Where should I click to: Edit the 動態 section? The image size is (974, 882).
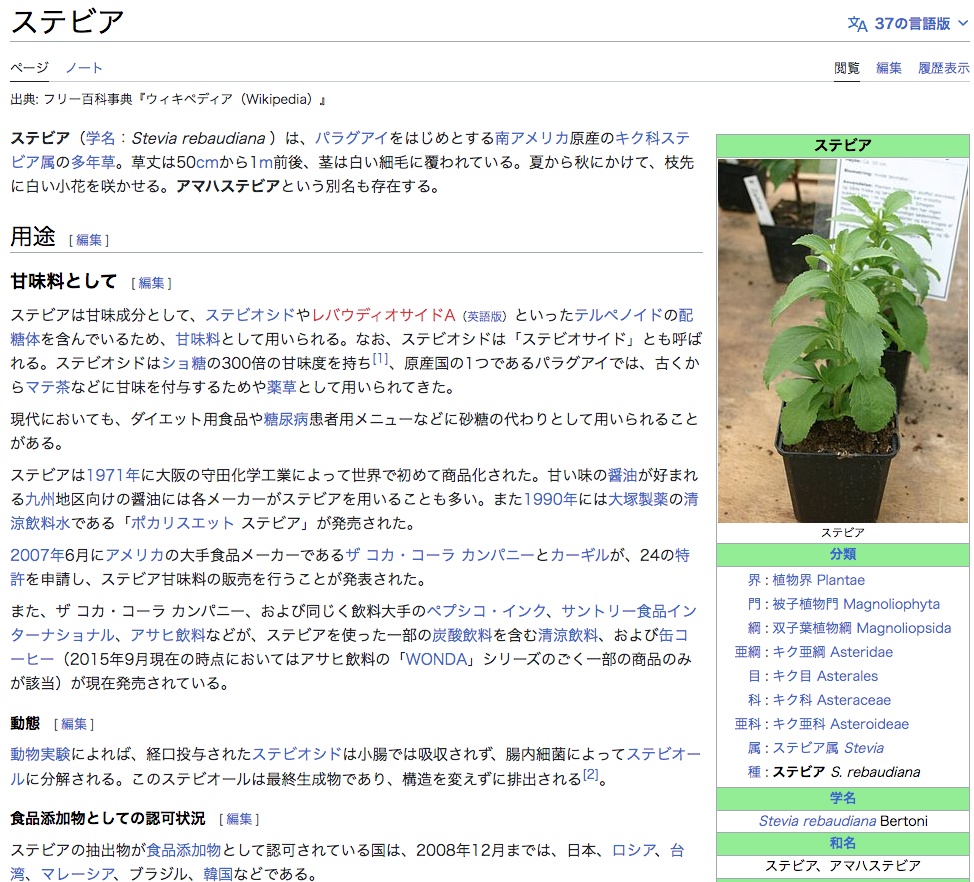point(74,724)
